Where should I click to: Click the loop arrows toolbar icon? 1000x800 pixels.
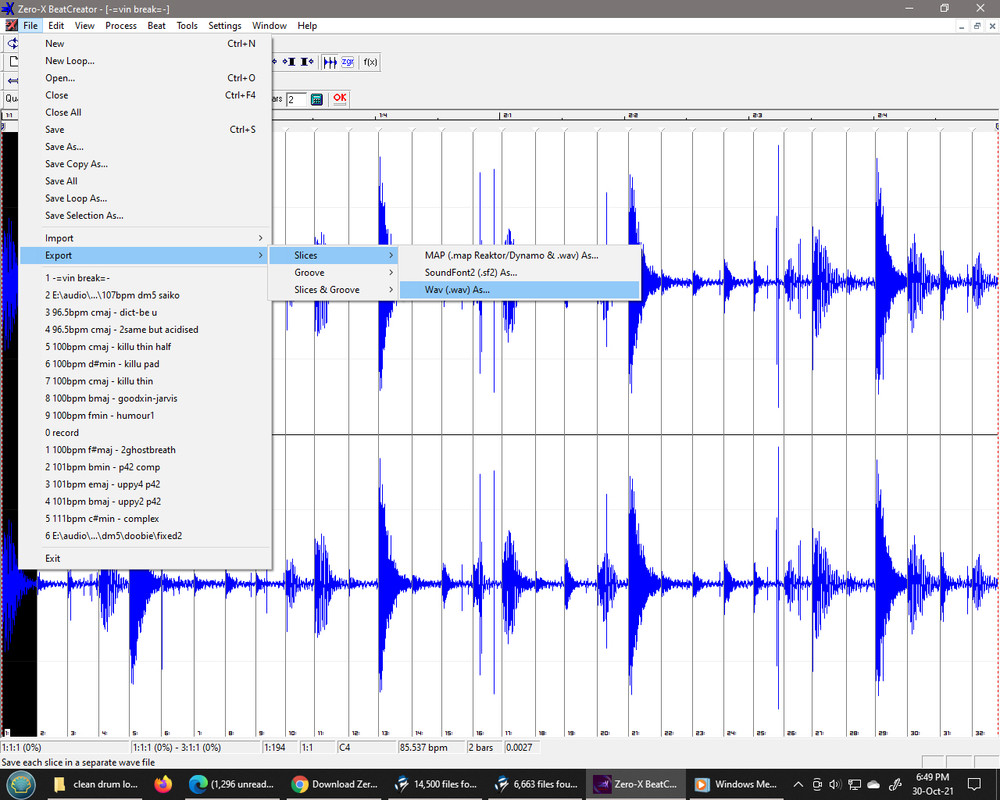coord(12,43)
